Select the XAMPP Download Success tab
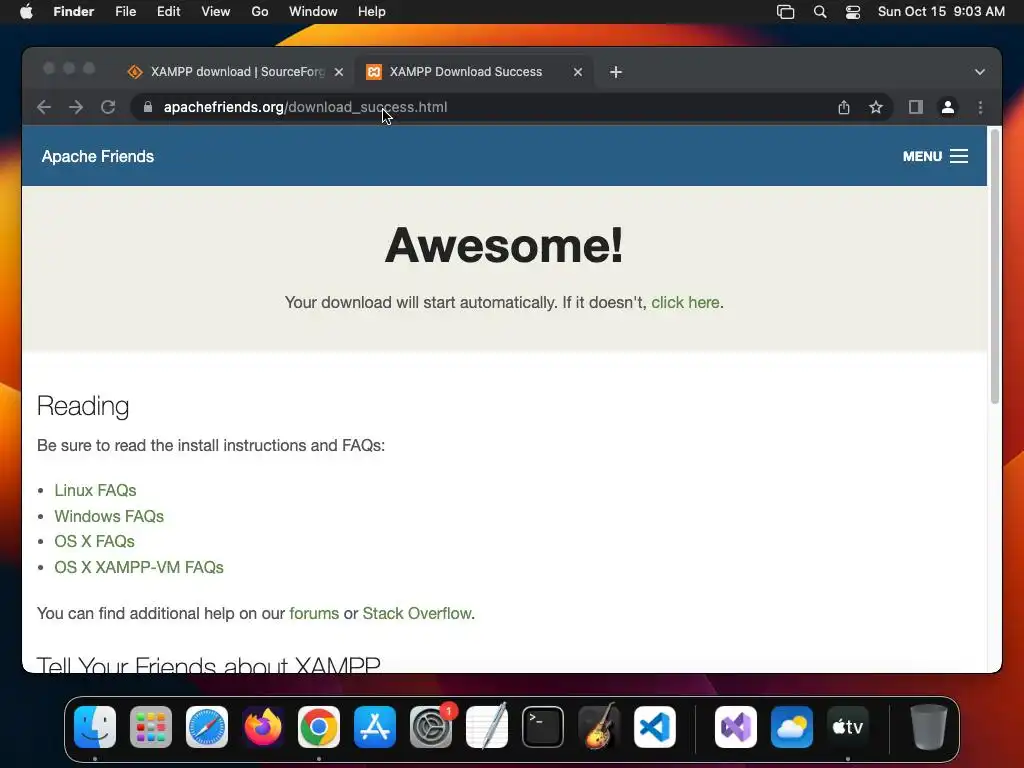 [474, 72]
